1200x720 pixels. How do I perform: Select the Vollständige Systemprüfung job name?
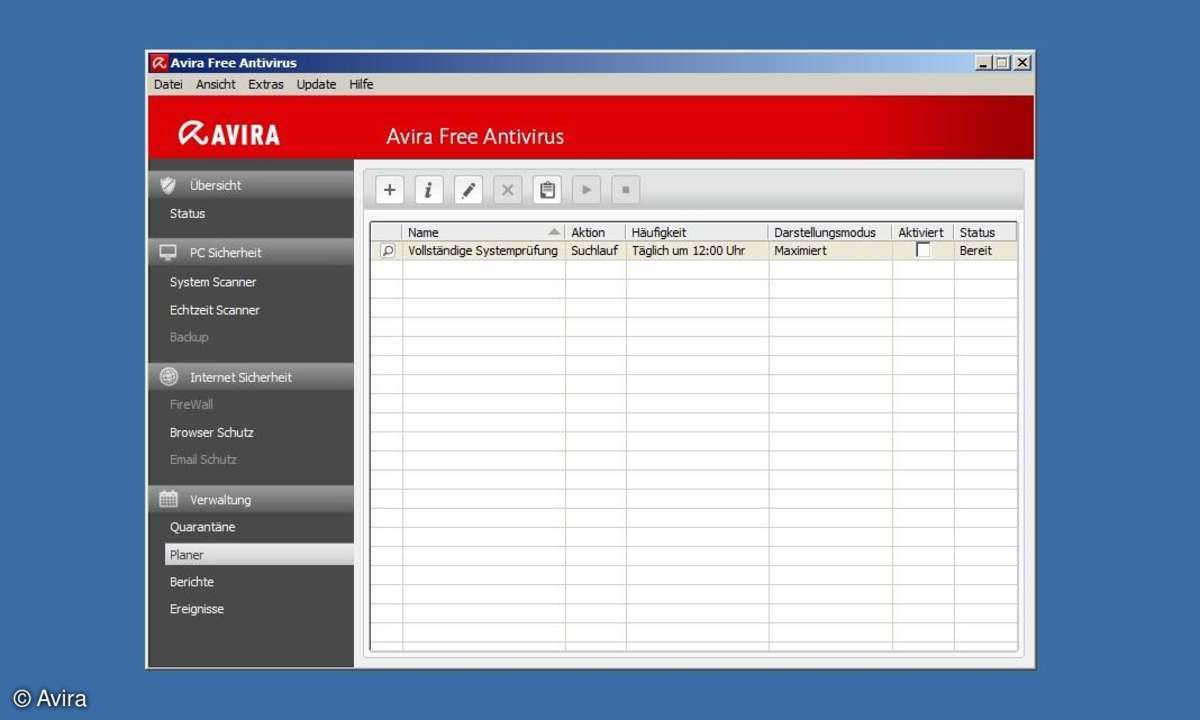click(483, 251)
